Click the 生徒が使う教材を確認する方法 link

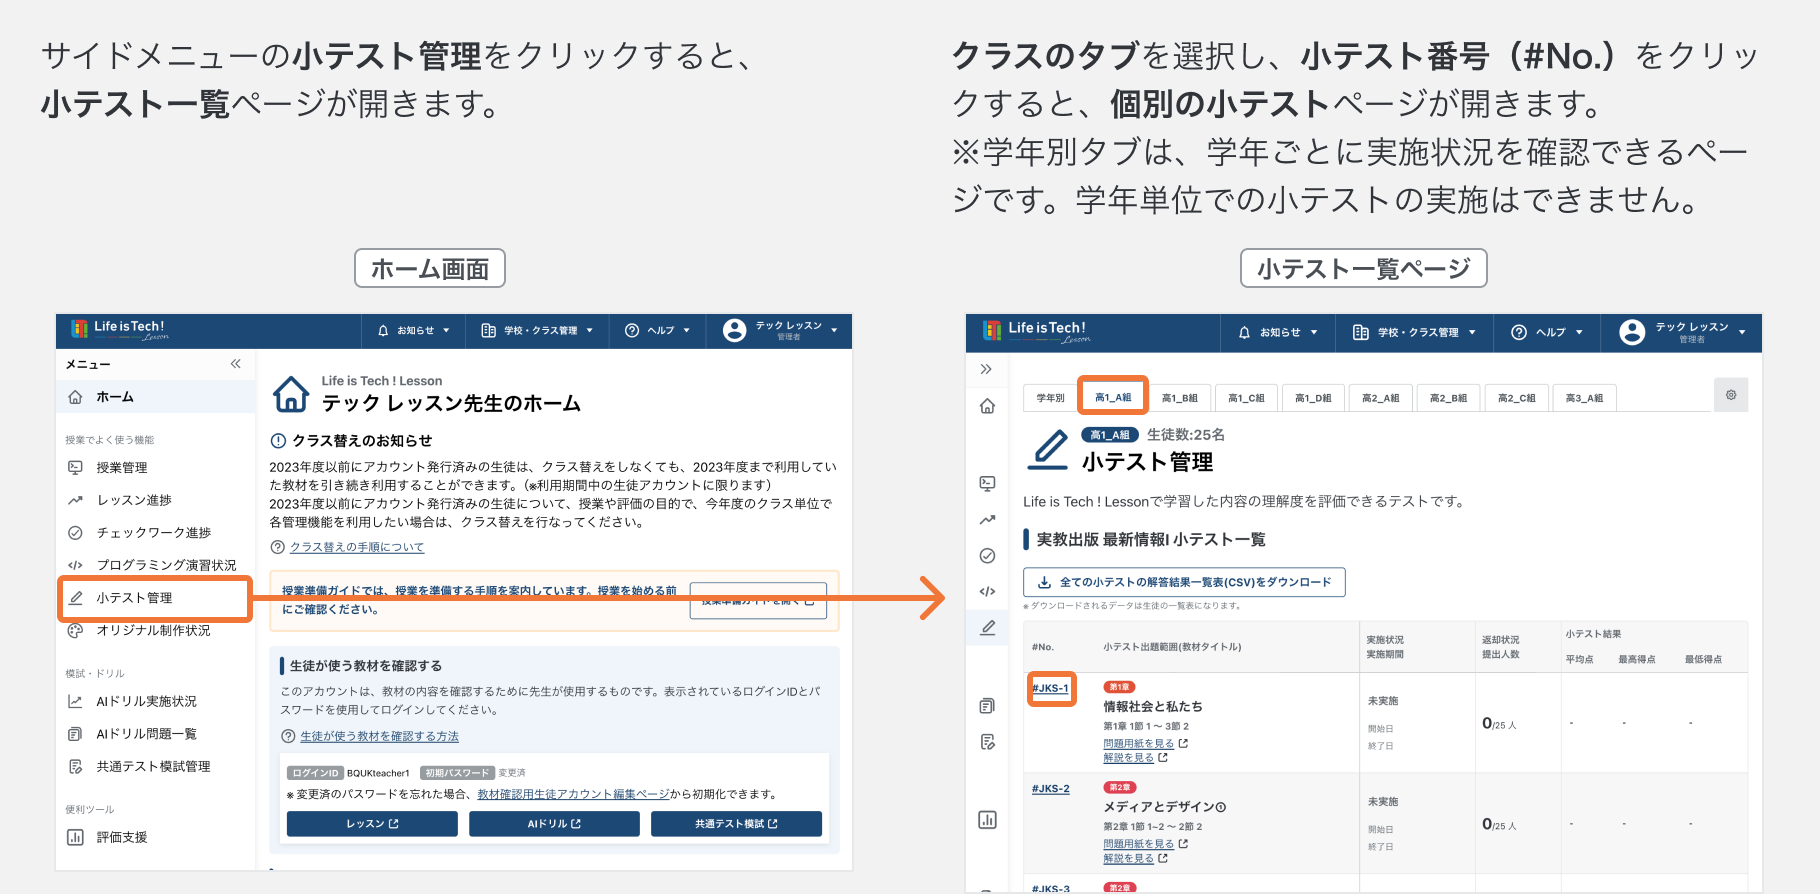pos(379,736)
